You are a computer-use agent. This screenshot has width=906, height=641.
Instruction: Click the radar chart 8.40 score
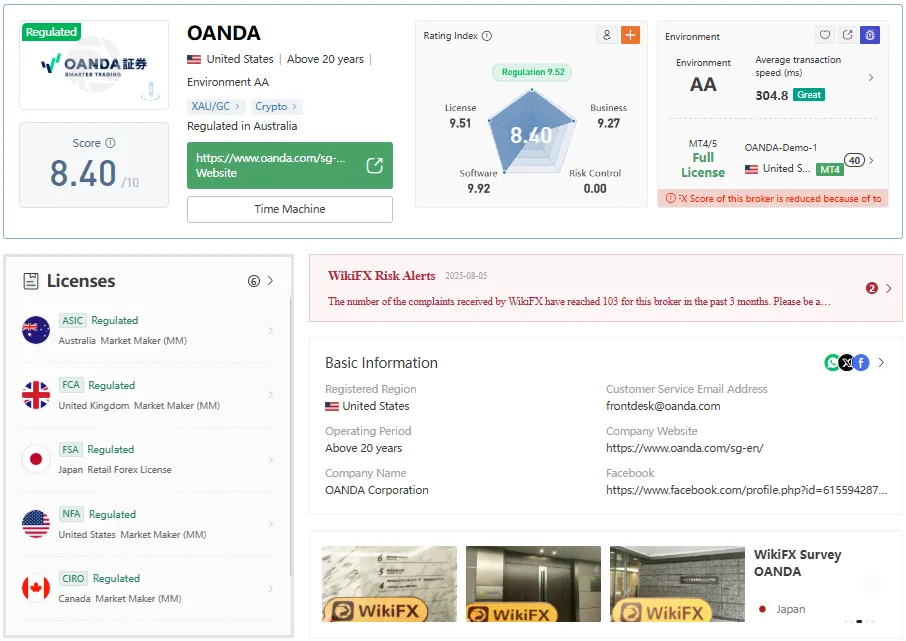[530, 135]
